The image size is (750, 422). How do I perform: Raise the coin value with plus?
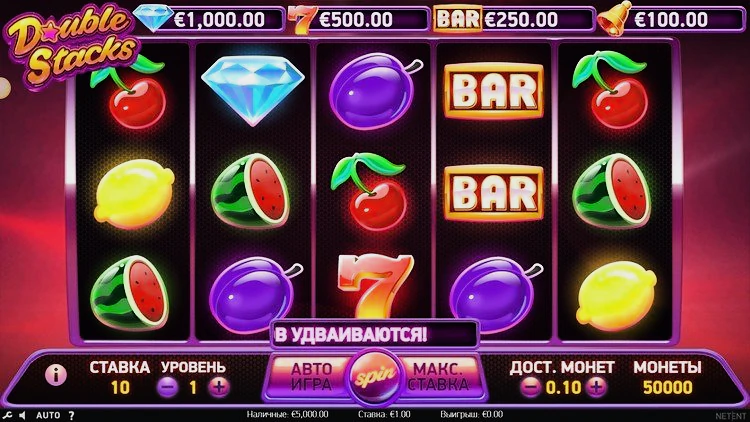(596, 387)
